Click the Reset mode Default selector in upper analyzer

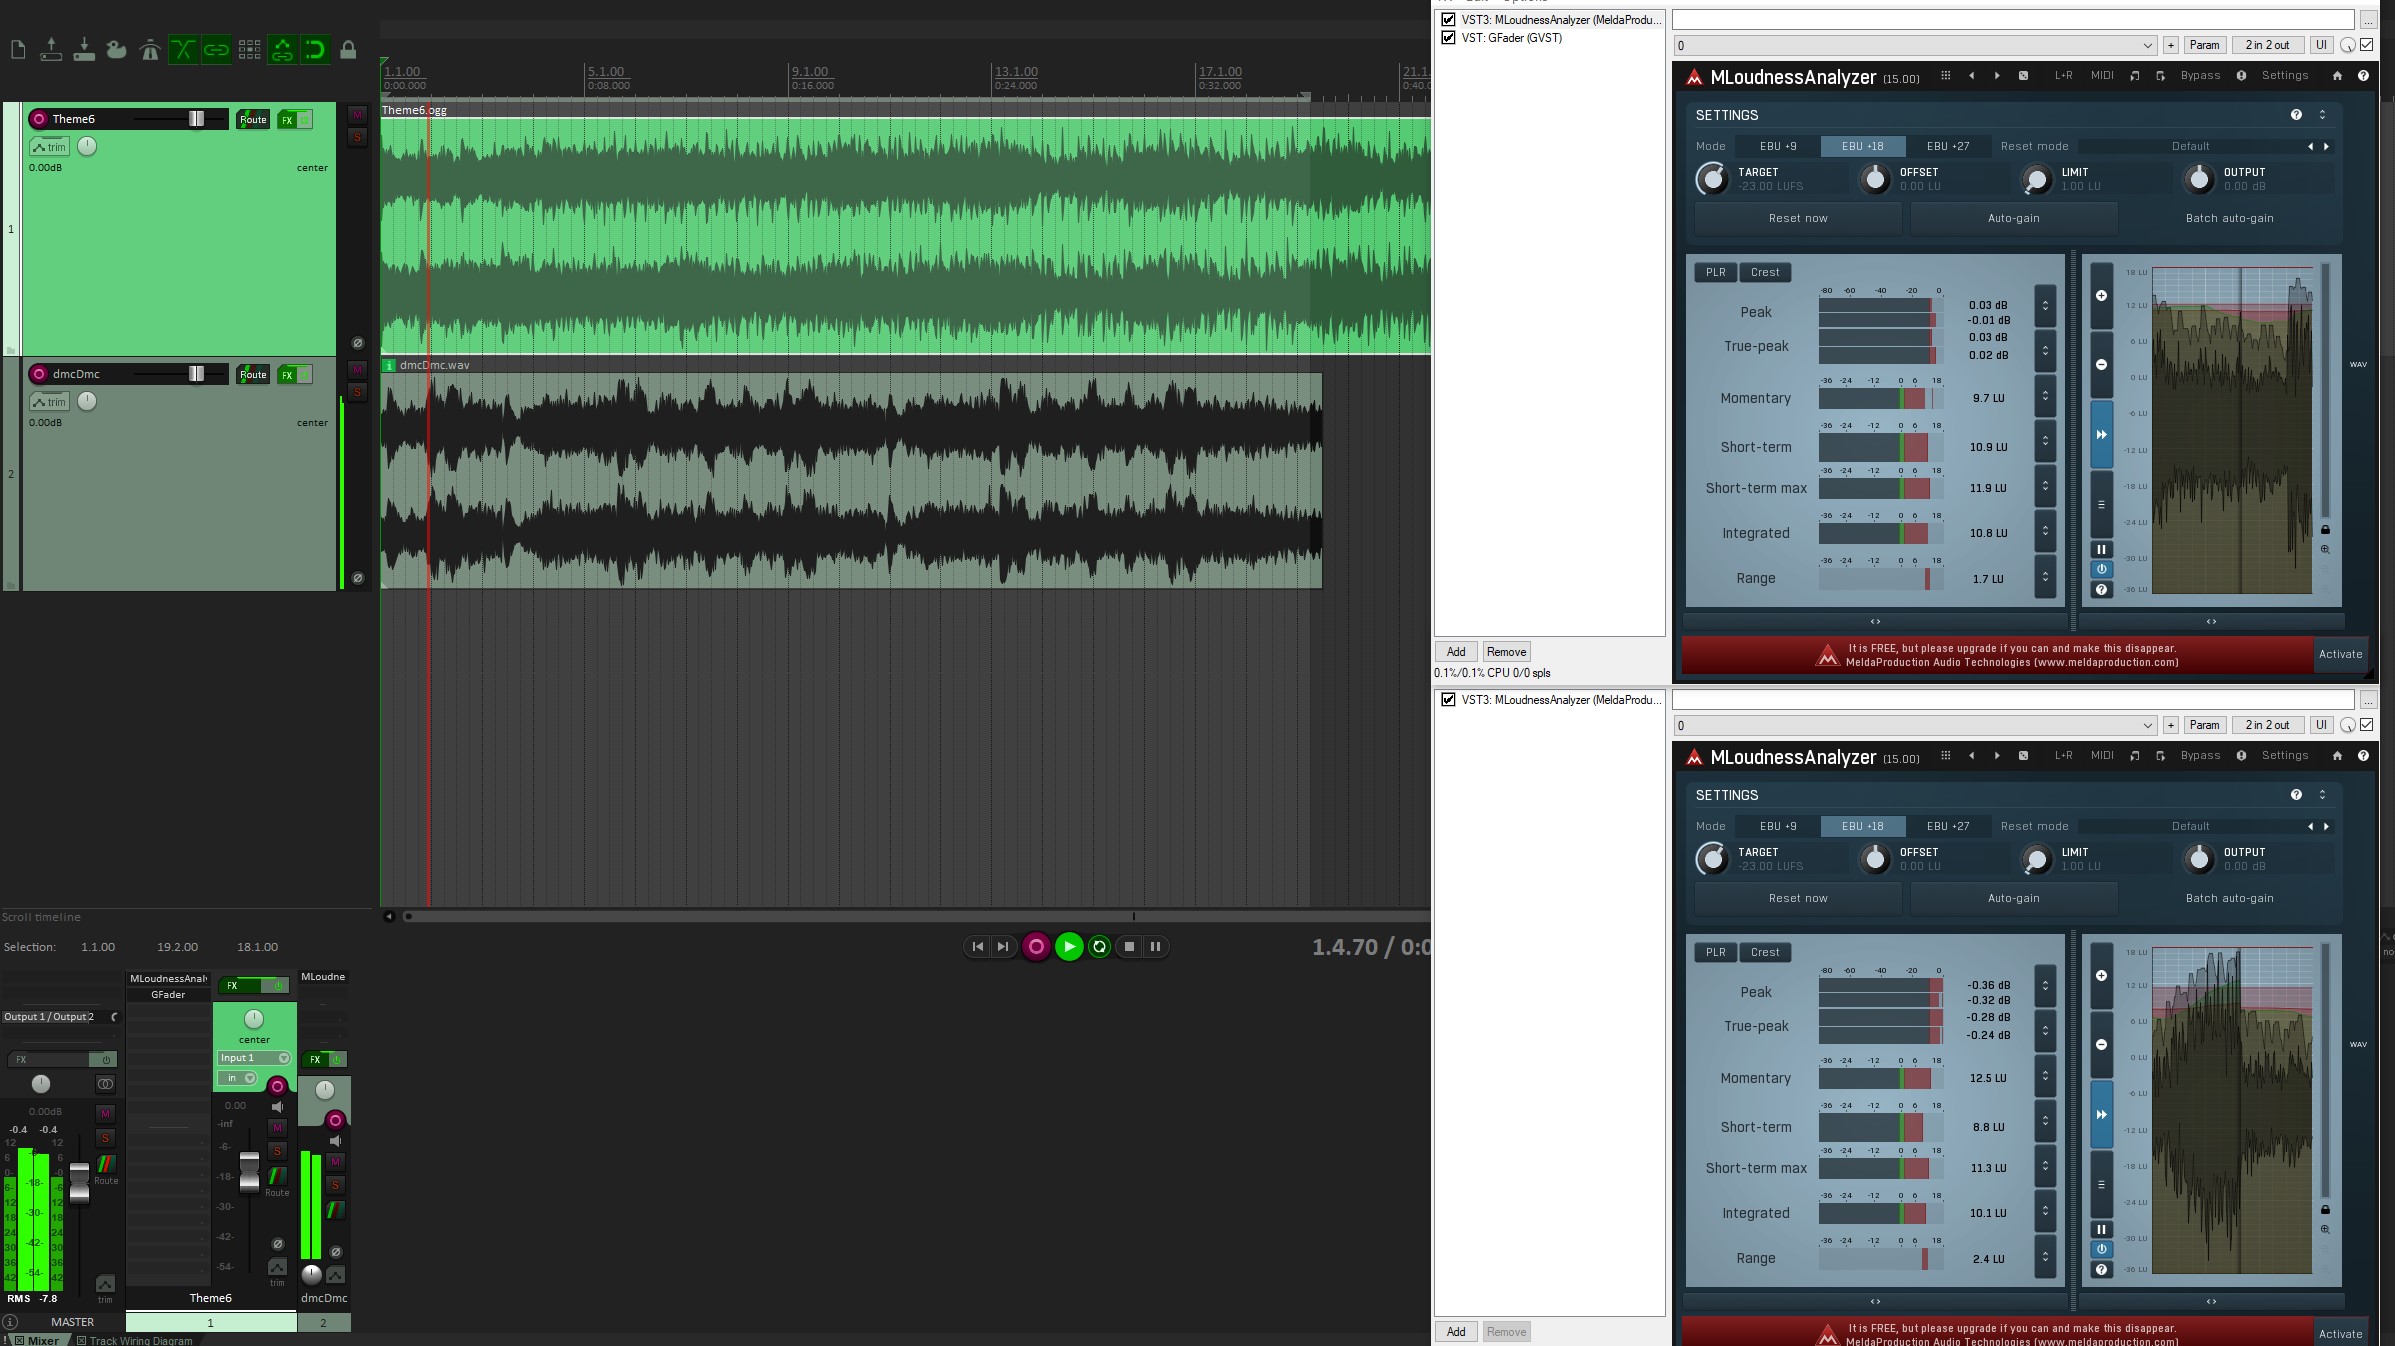point(2190,146)
